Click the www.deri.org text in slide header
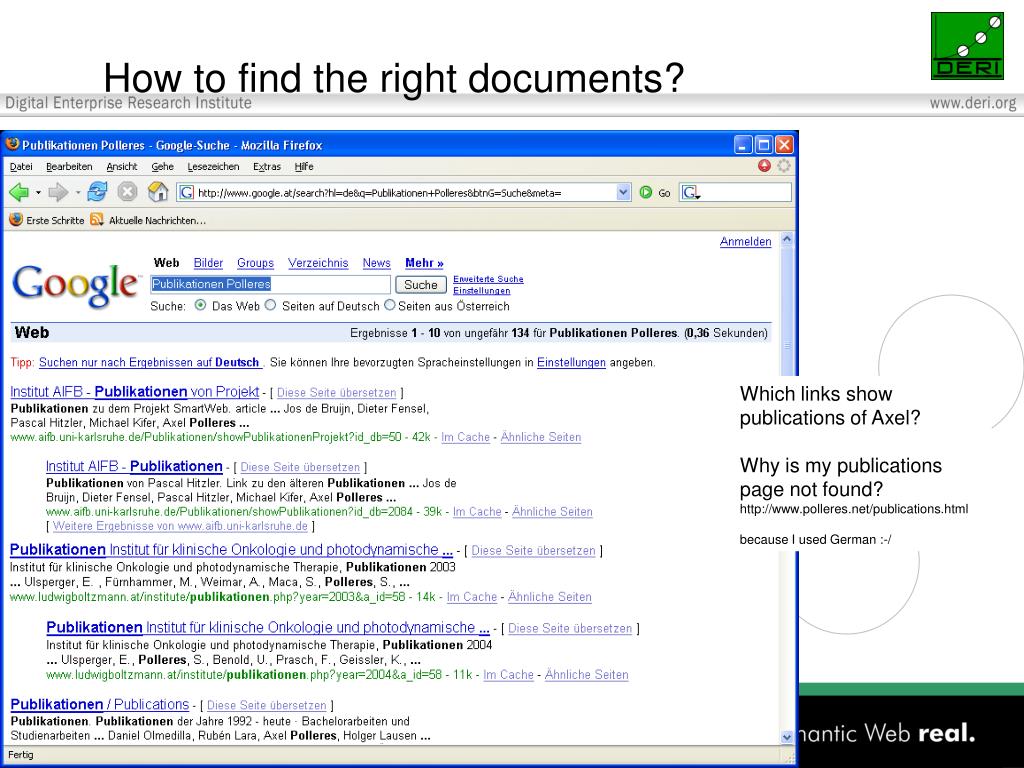Viewport: 1024px width, 768px height. [973, 103]
